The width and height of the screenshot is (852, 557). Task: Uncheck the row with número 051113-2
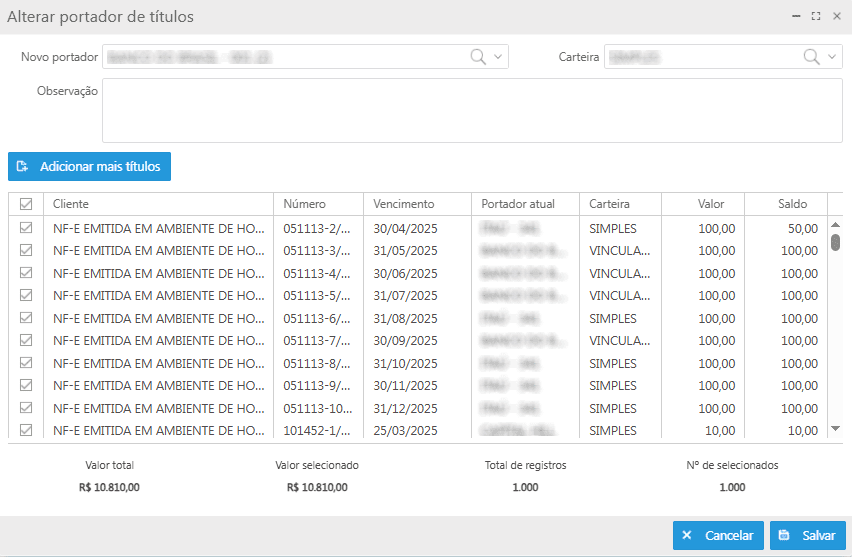point(26,229)
